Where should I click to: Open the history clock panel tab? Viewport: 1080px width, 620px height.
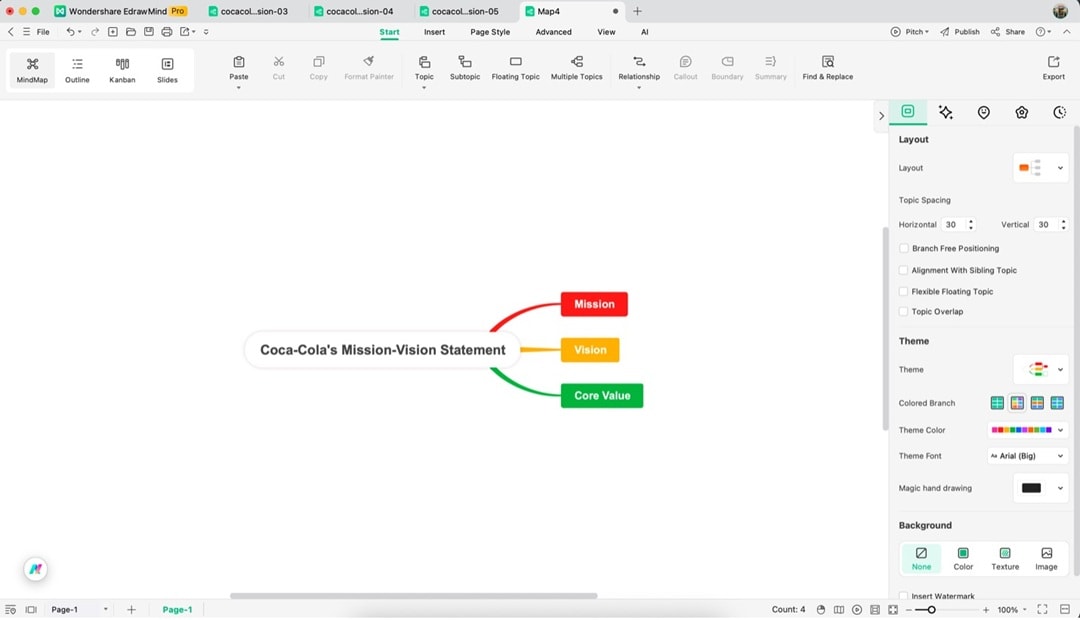pyautogui.click(x=1059, y=112)
